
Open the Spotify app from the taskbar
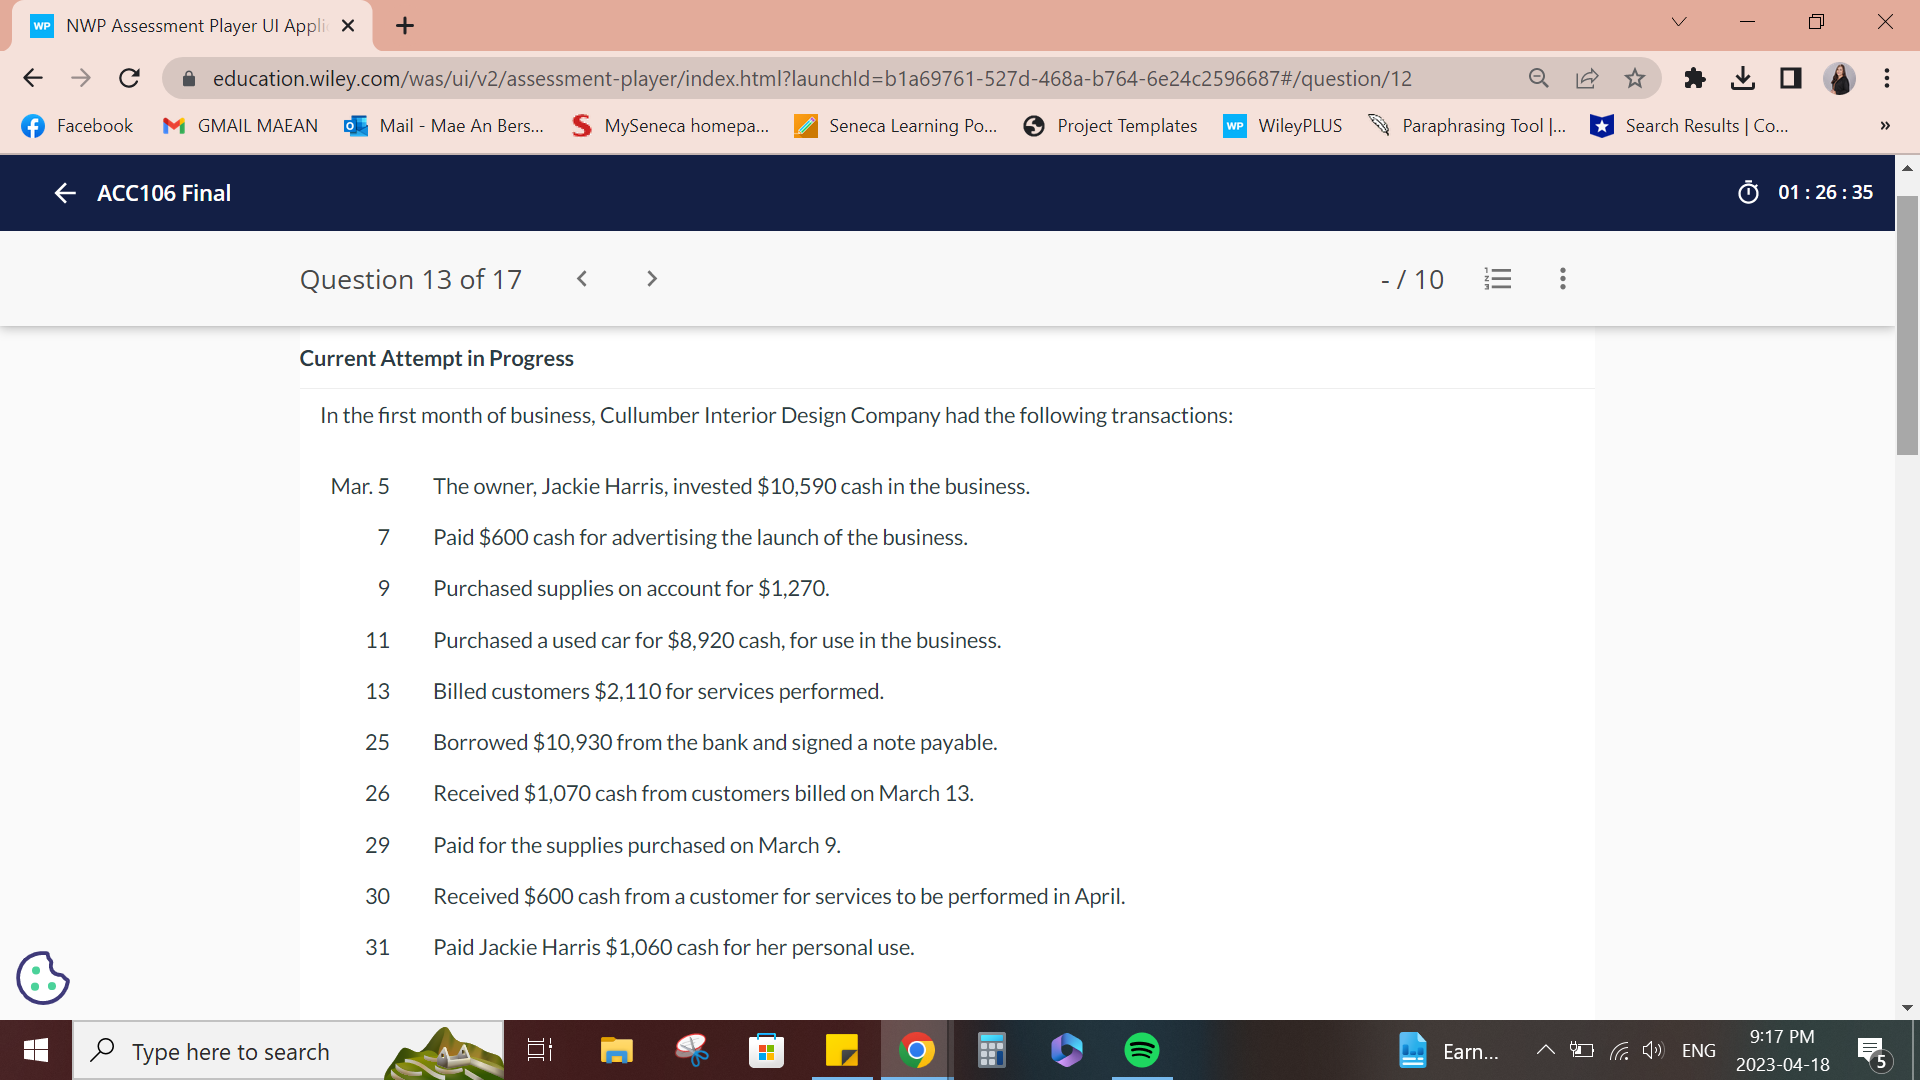pyautogui.click(x=1141, y=1050)
